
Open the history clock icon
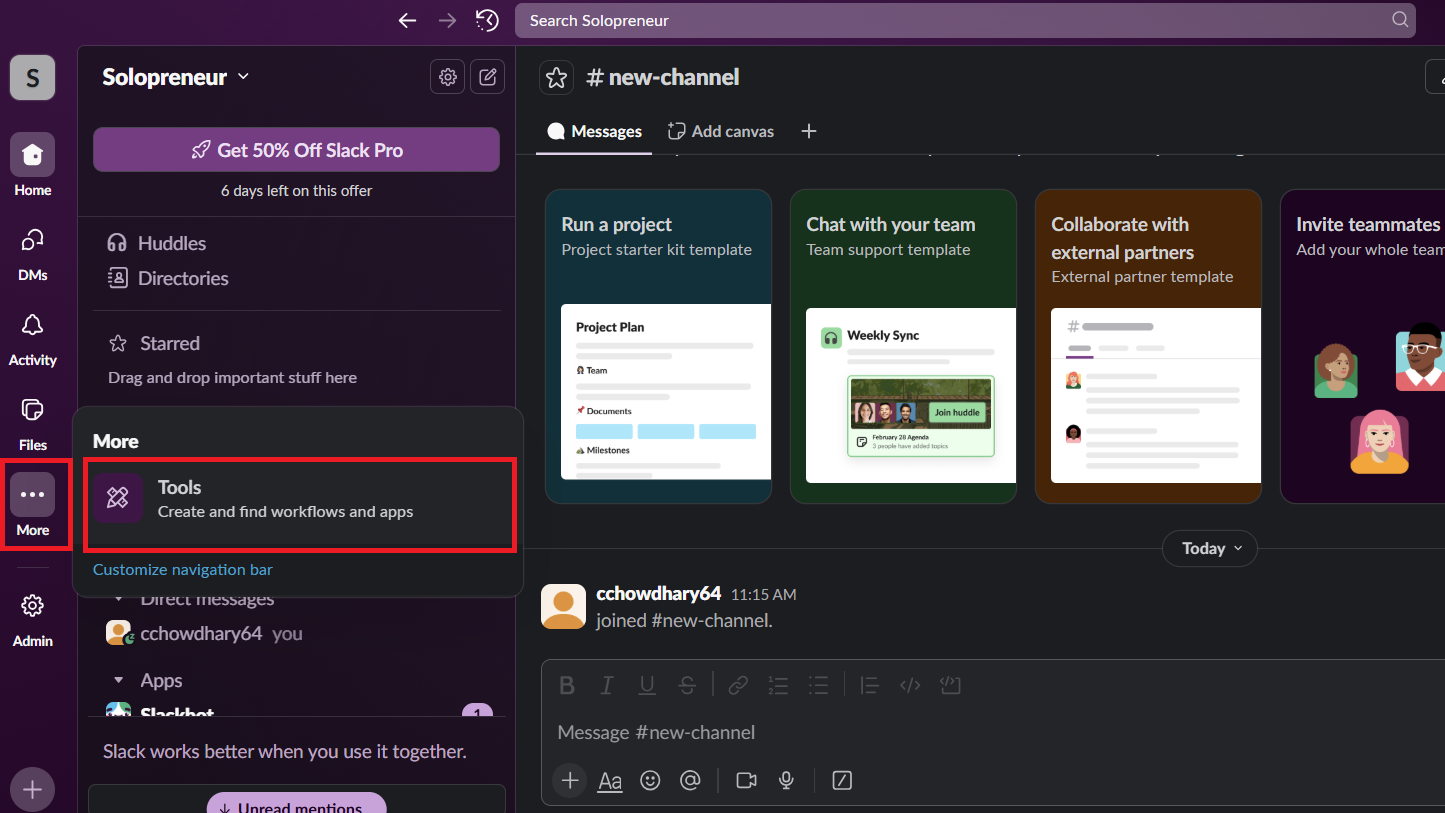coord(487,20)
